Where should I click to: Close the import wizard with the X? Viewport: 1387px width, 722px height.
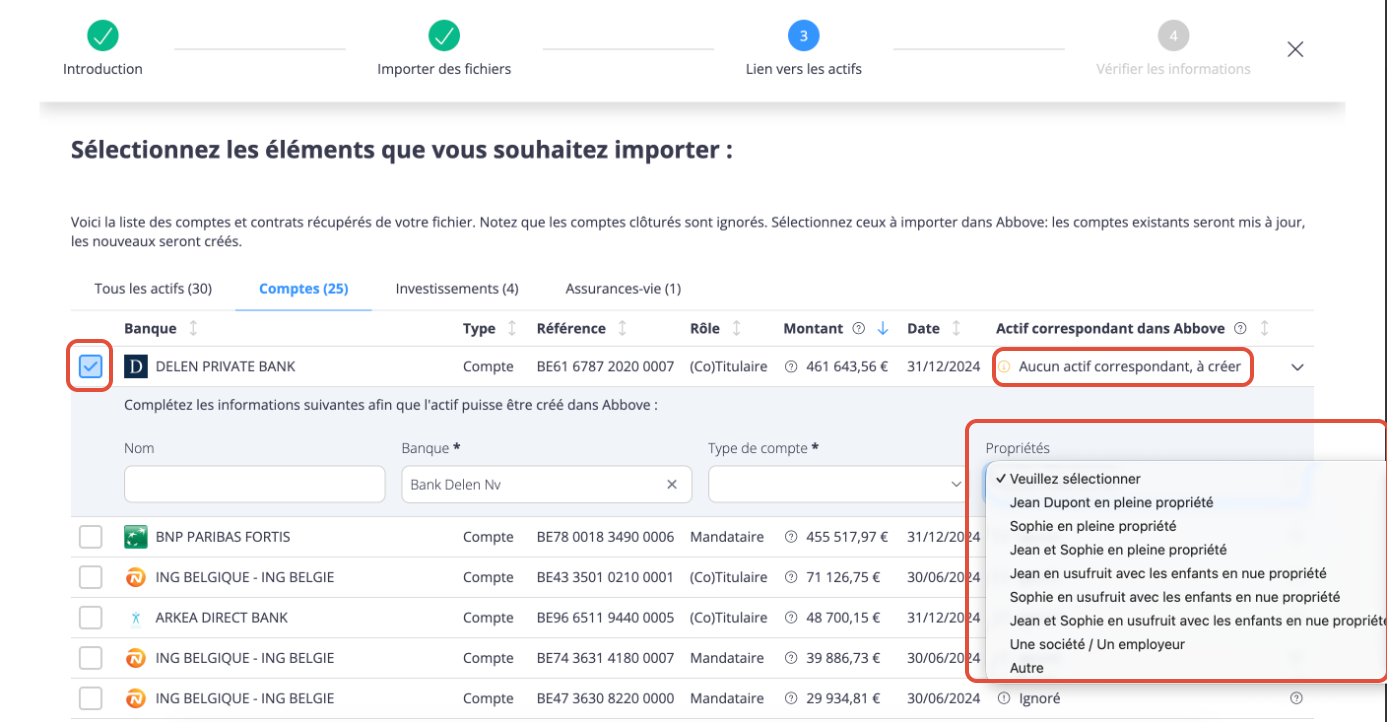pyautogui.click(x=1295, y=49)
